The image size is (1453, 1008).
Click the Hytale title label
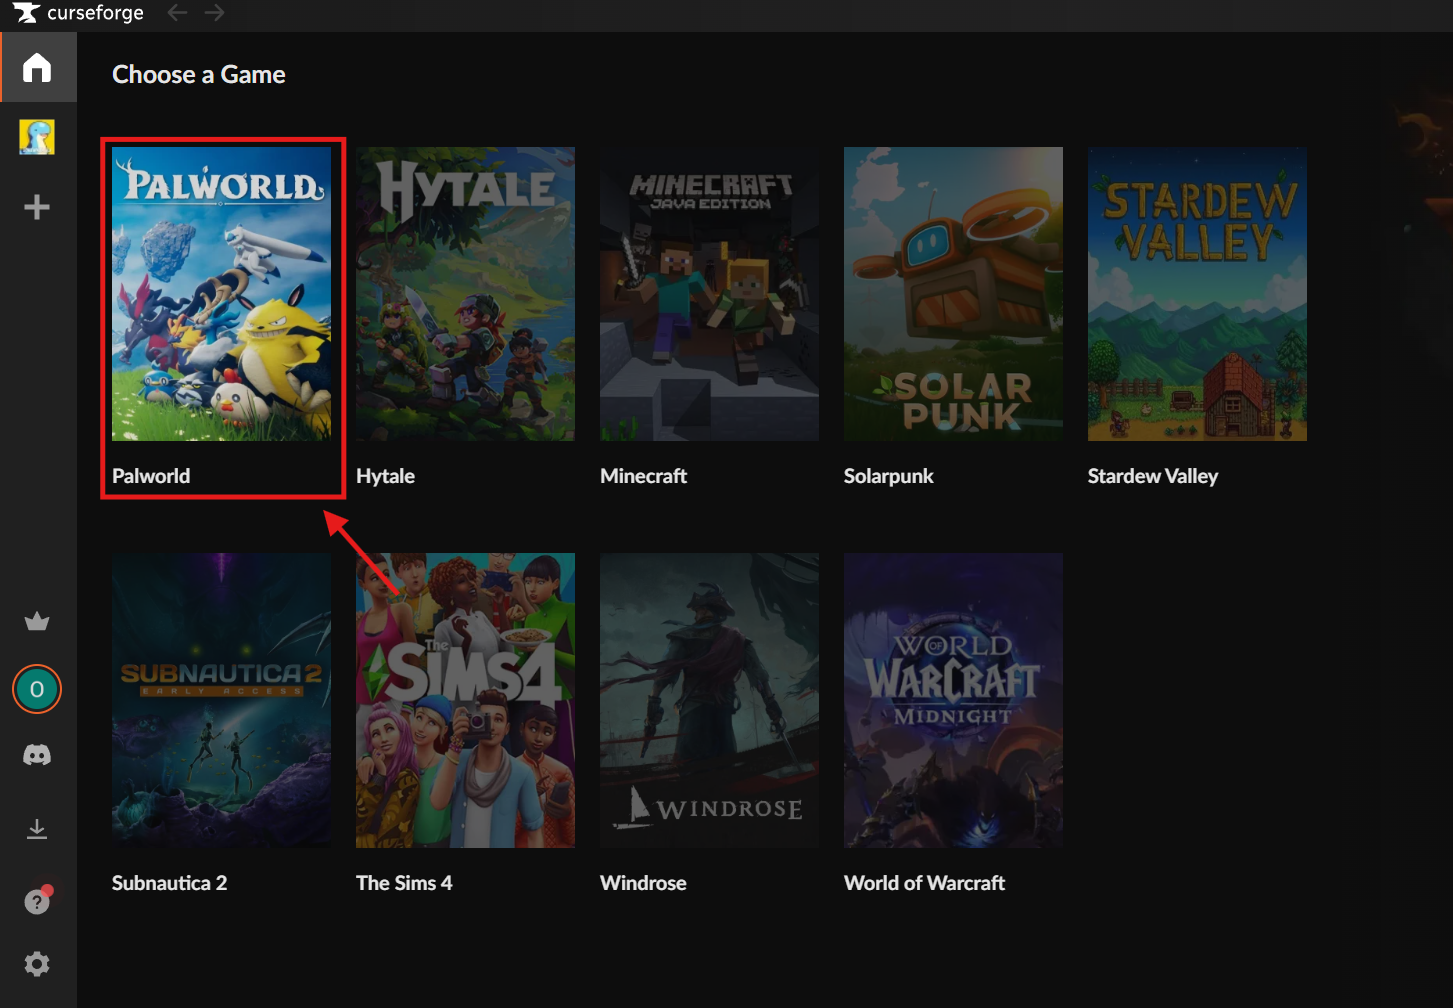(385, 476)
